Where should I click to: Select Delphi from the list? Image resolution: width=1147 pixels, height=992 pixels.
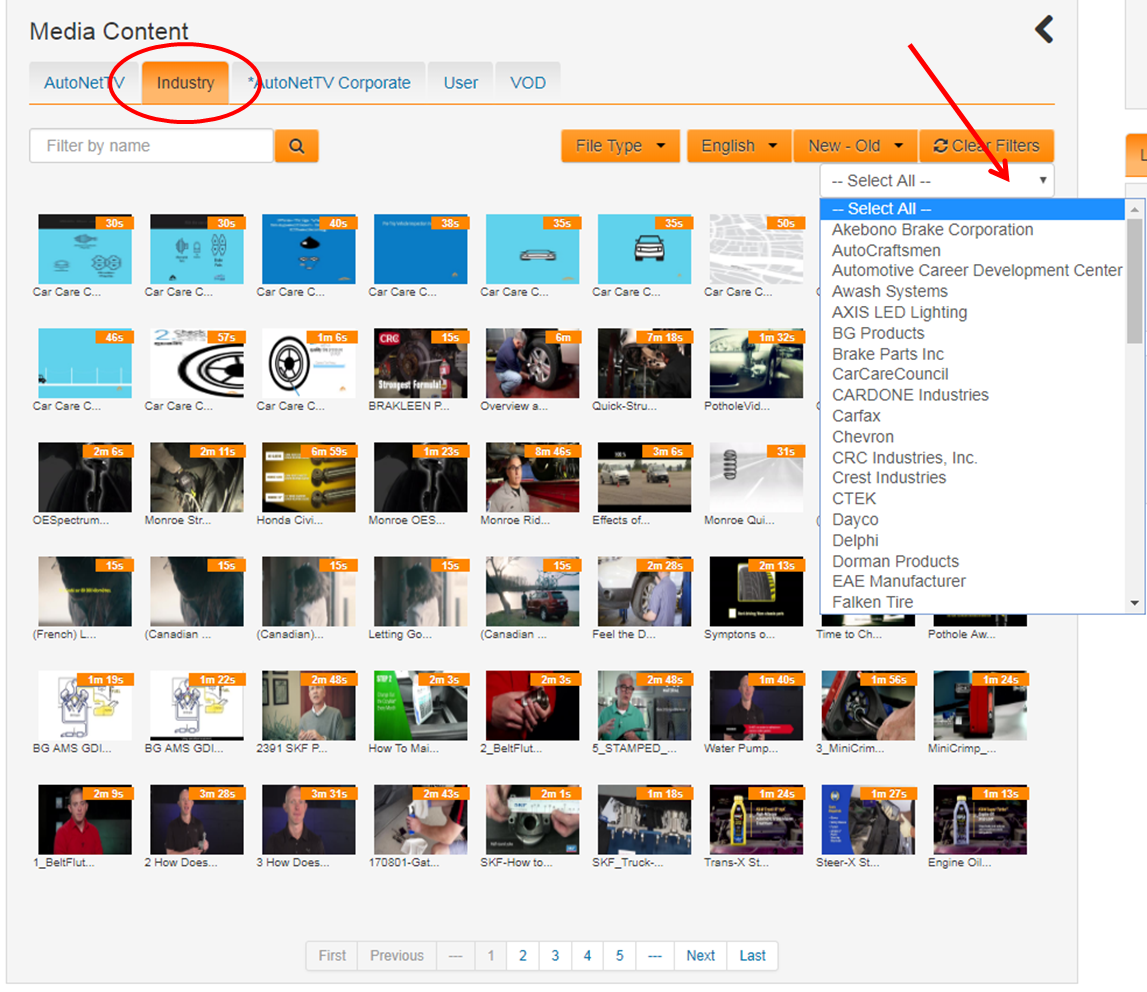972,541
